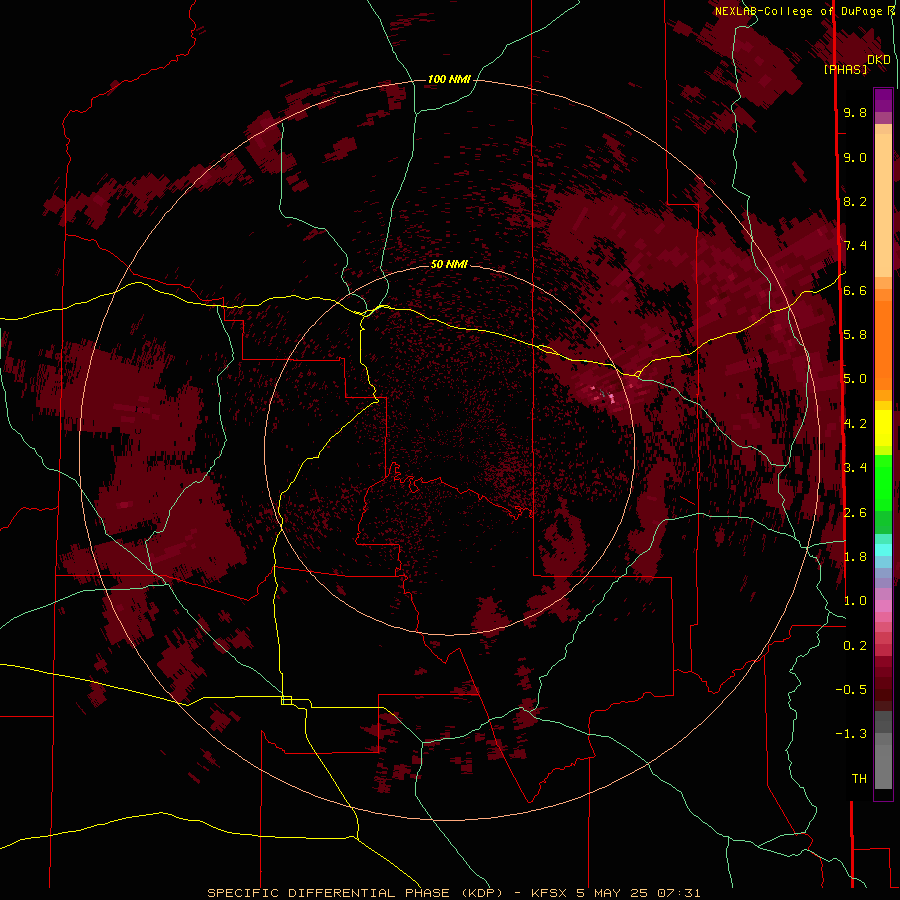The image size is (900, 900).
Task: Click the -0.5 scale value label
Action: pos(851,690)
